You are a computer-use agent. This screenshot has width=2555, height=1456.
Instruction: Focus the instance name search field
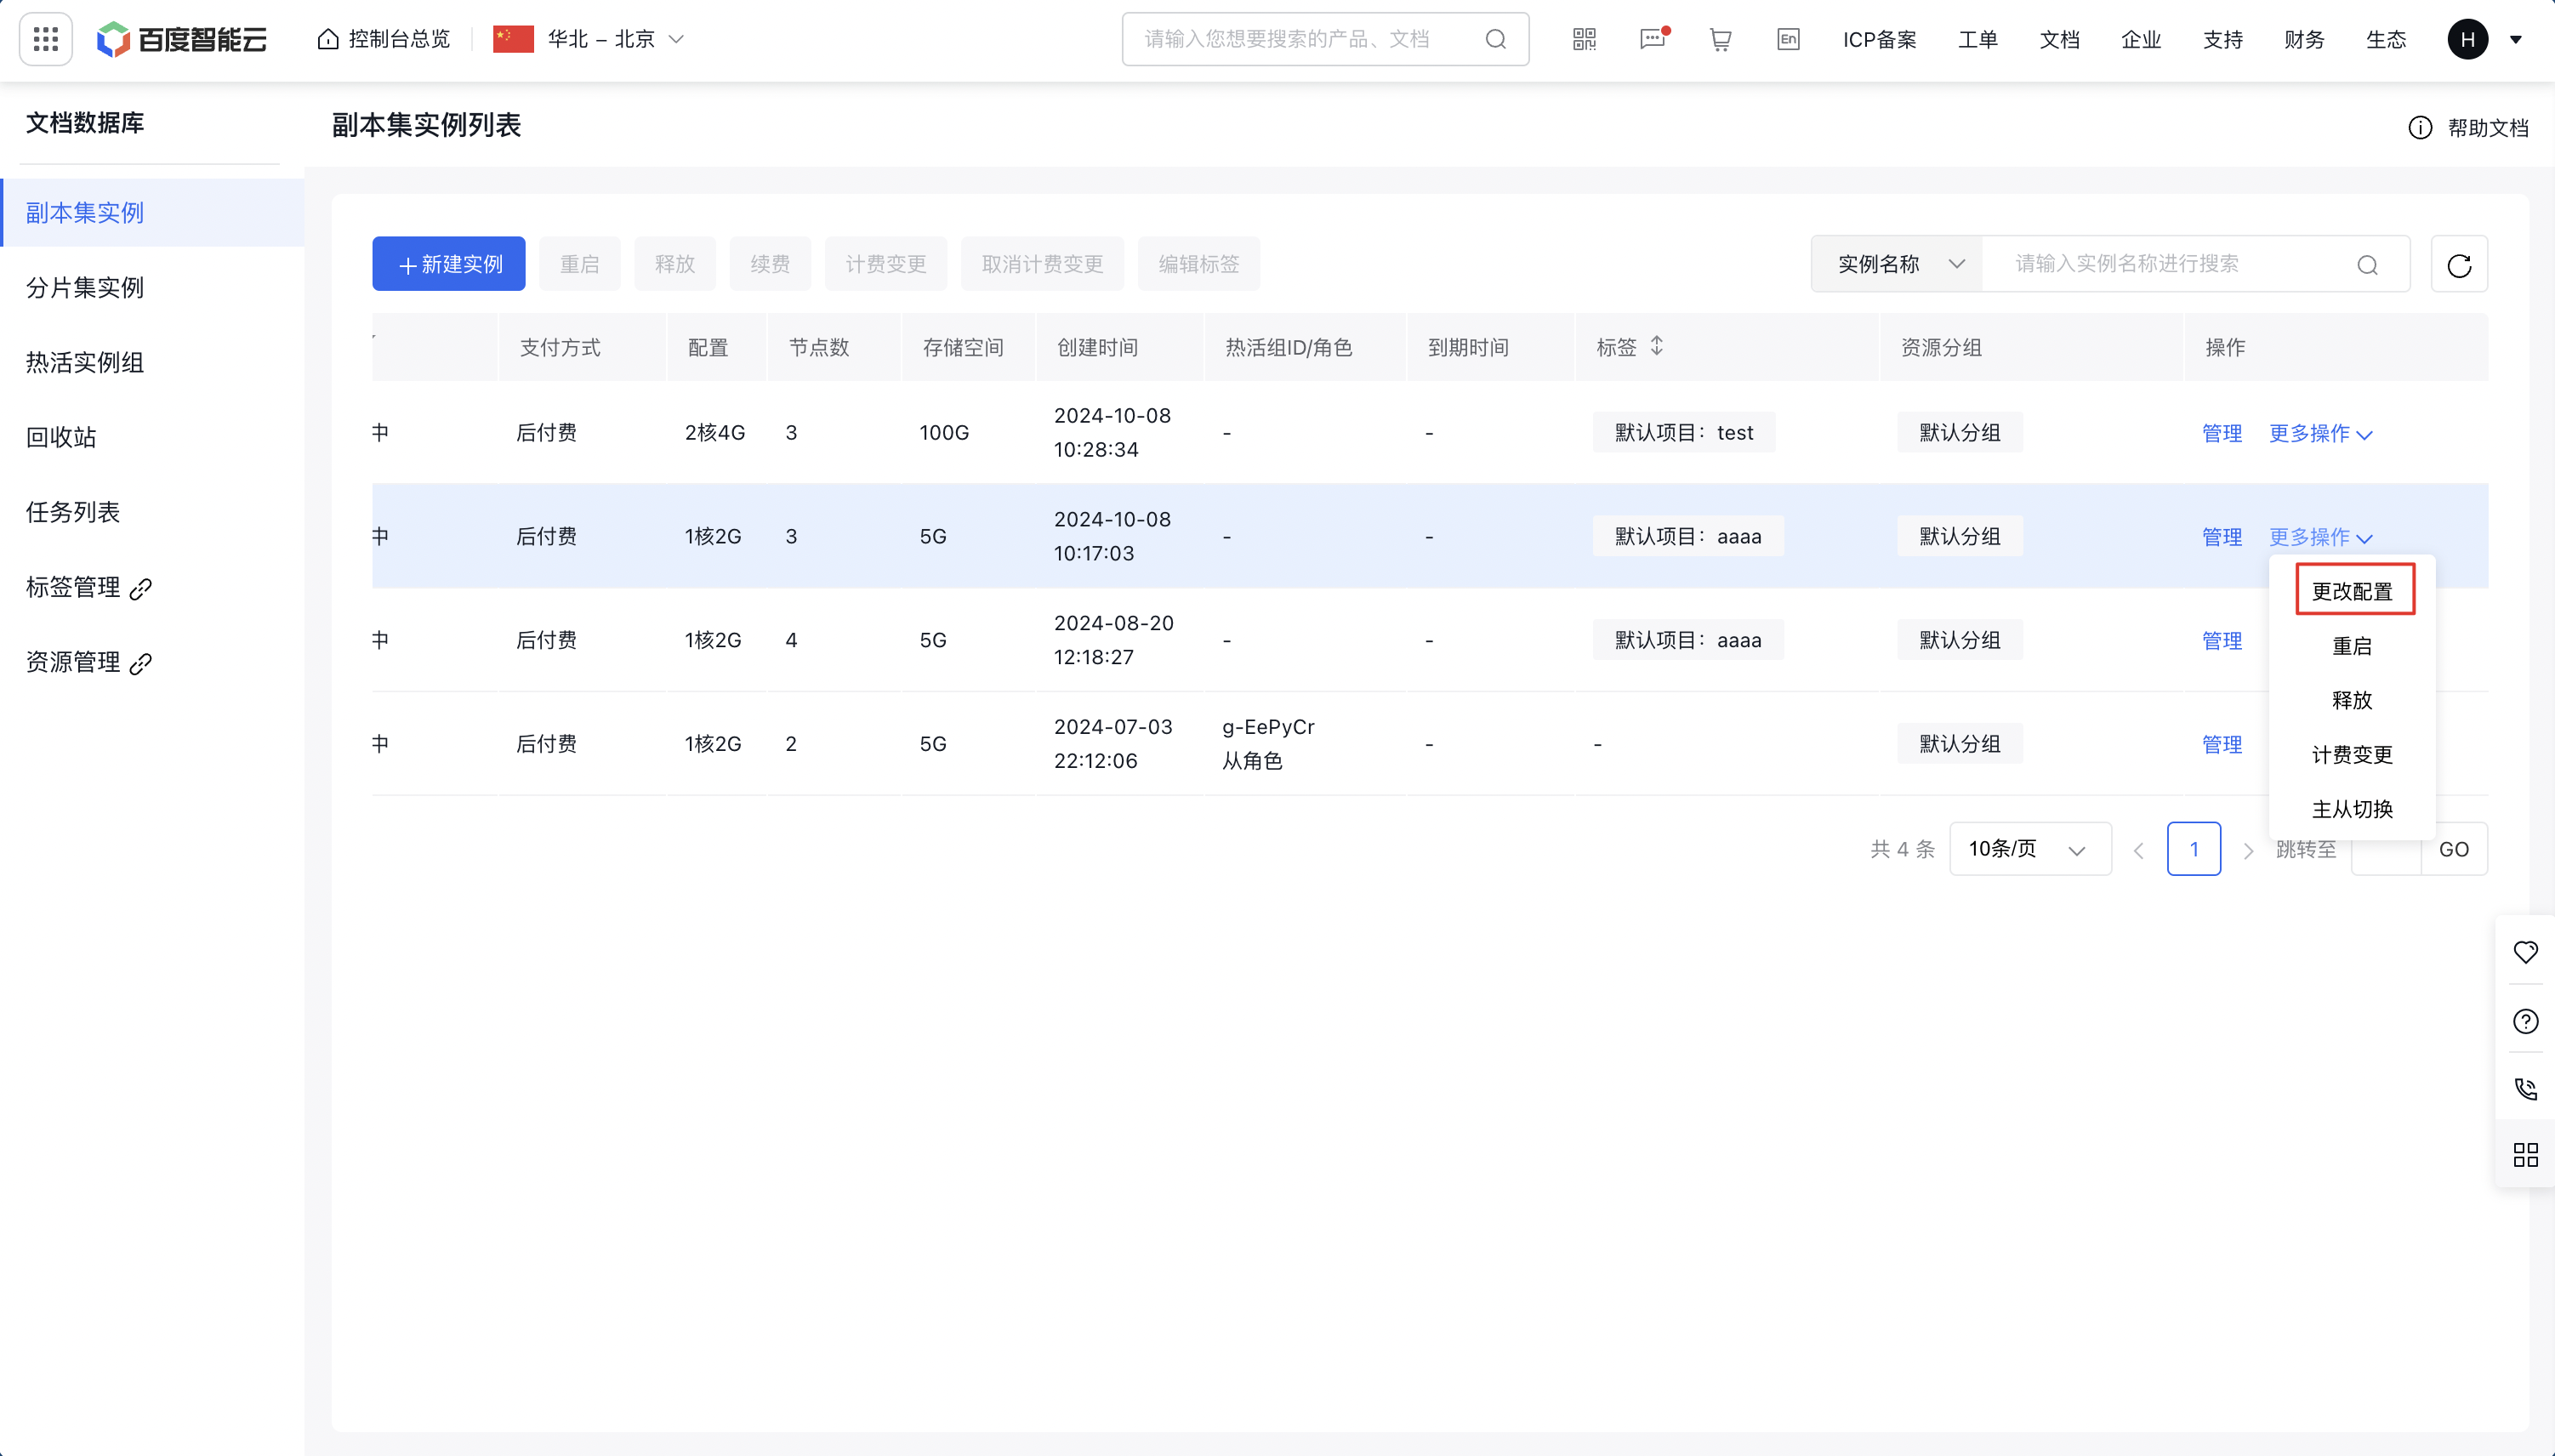(2196, 264)
